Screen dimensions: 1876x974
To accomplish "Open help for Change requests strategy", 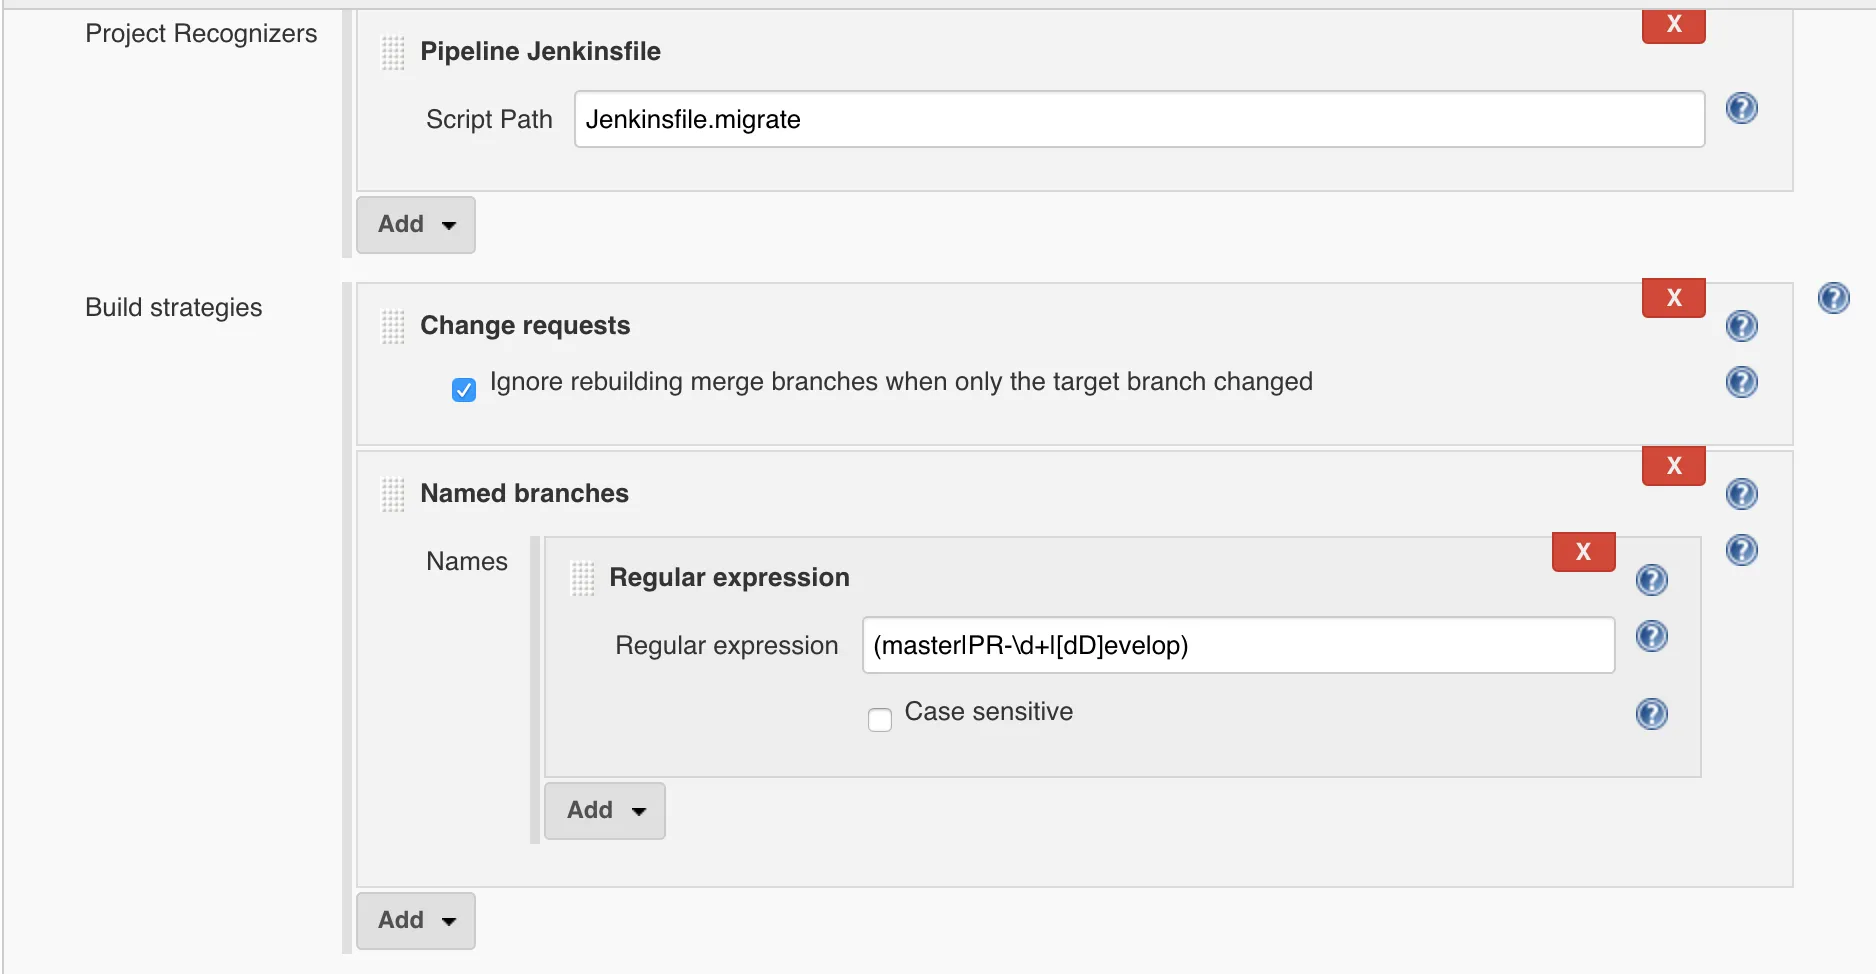I will click(1741, 326).
